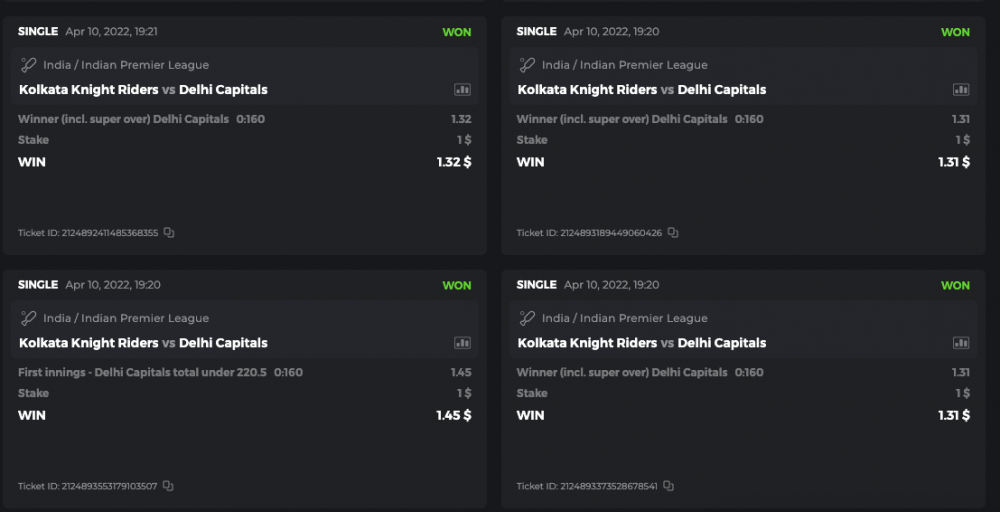Click the 1.45 $ win amount
The width and height of the screenshot is (1000, 512).
[453, 415]
